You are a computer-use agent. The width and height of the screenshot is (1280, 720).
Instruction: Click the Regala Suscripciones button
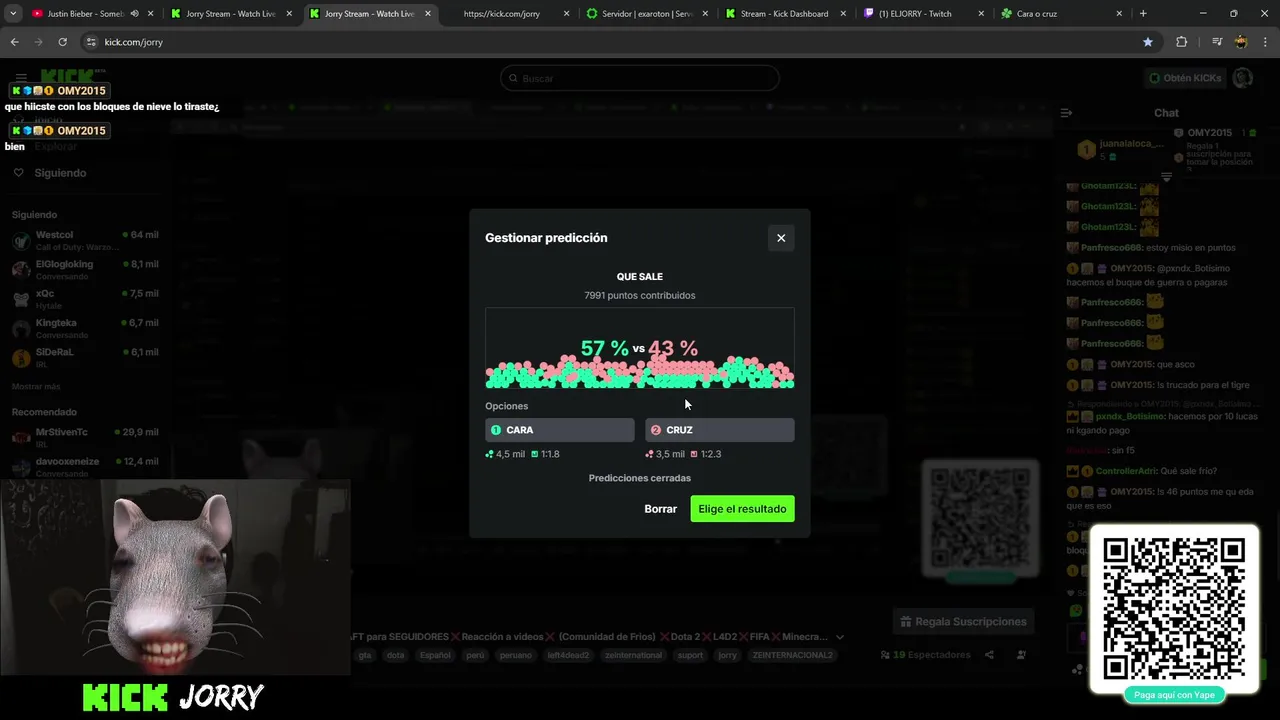(963, 622)
